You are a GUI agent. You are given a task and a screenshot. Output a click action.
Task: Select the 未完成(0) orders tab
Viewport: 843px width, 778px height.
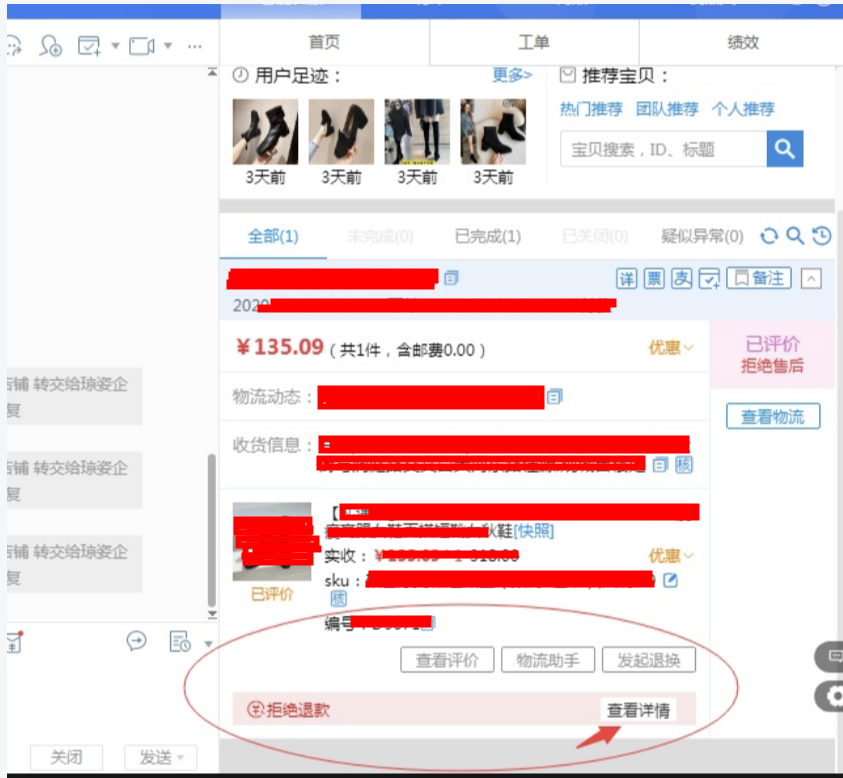(380, 236)
